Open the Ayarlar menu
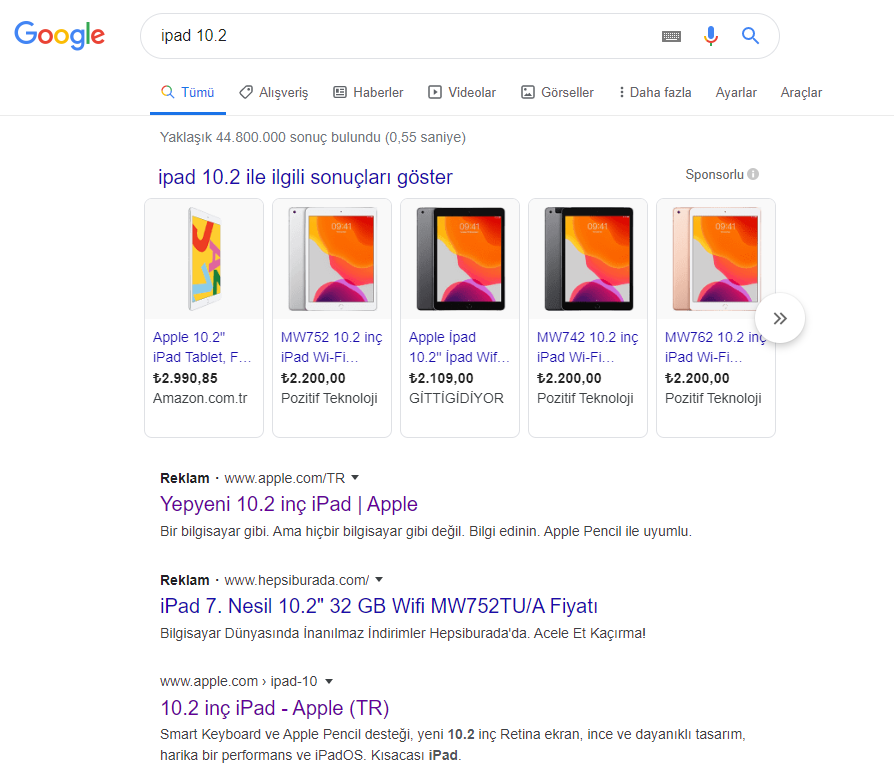The height and width of the screenshot is (783, 894). click(736, 92)
